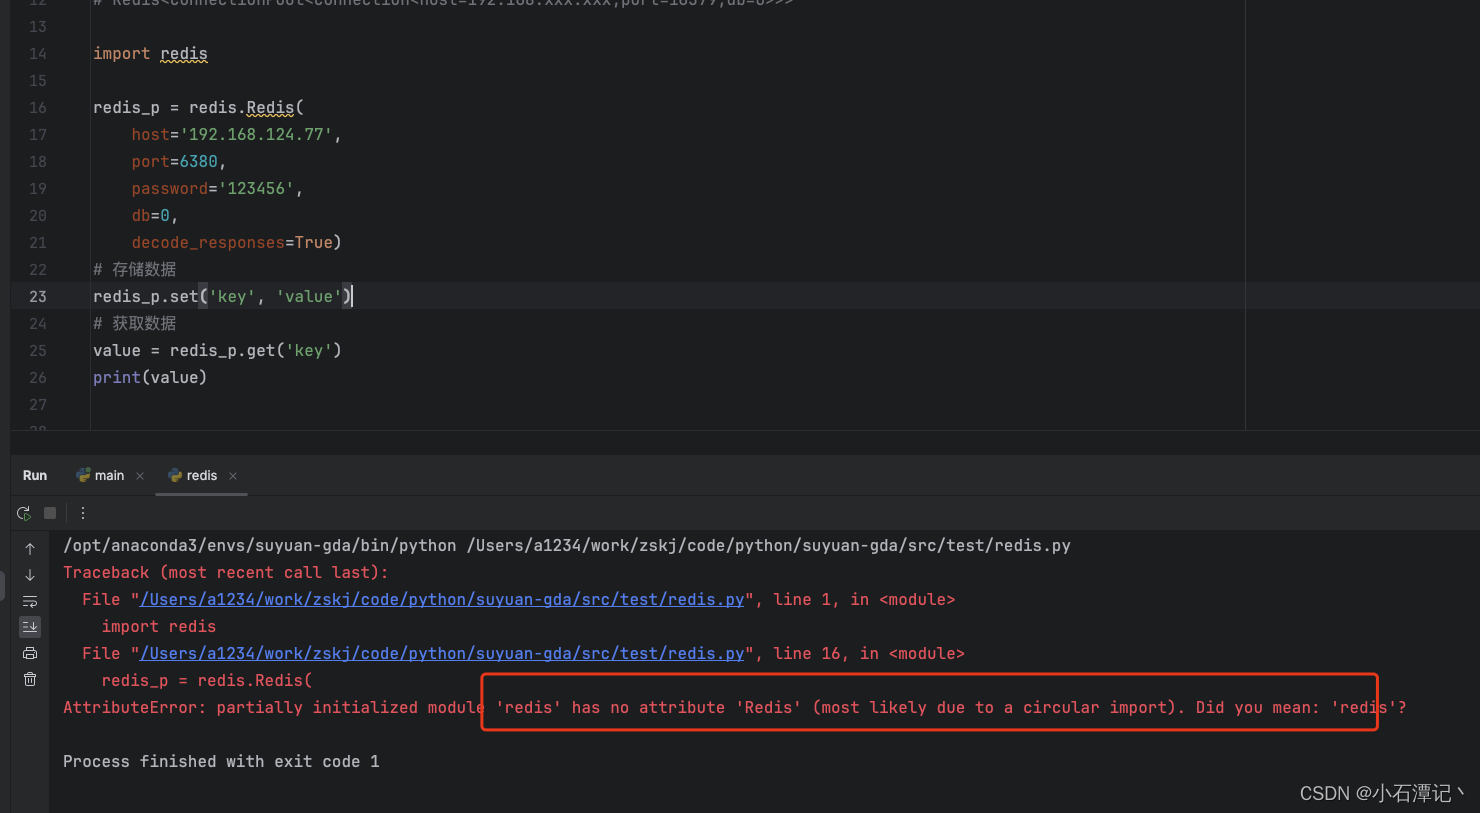Click the 'redis_p = redis.Redis(' editor line
This screenshot has height=813, width=1480.
tap(198, 108)
